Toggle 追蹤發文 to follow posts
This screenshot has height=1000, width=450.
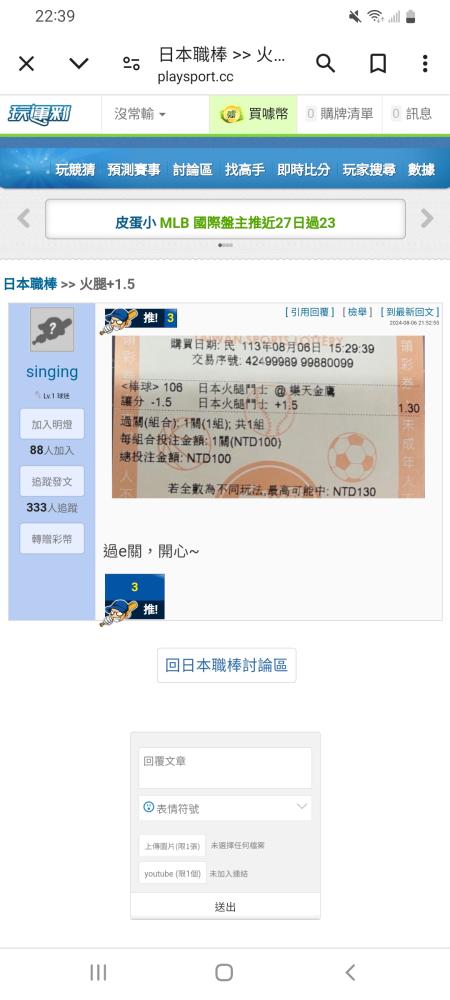(x=52, y=482)
